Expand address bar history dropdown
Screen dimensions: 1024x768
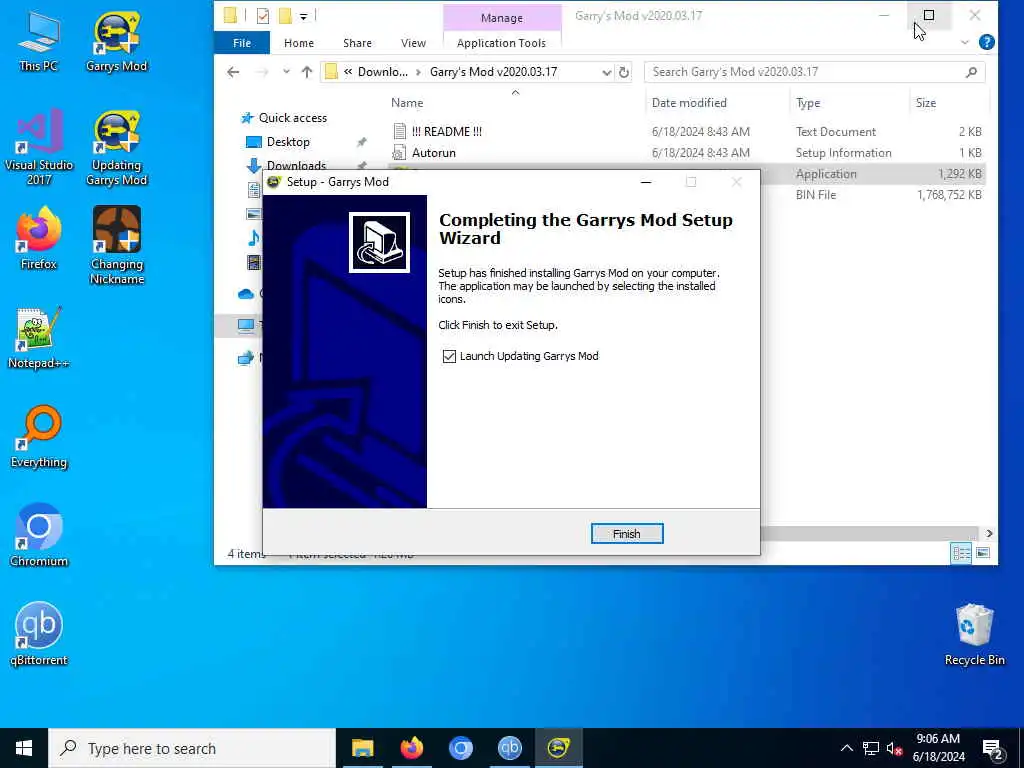point(607,72)
